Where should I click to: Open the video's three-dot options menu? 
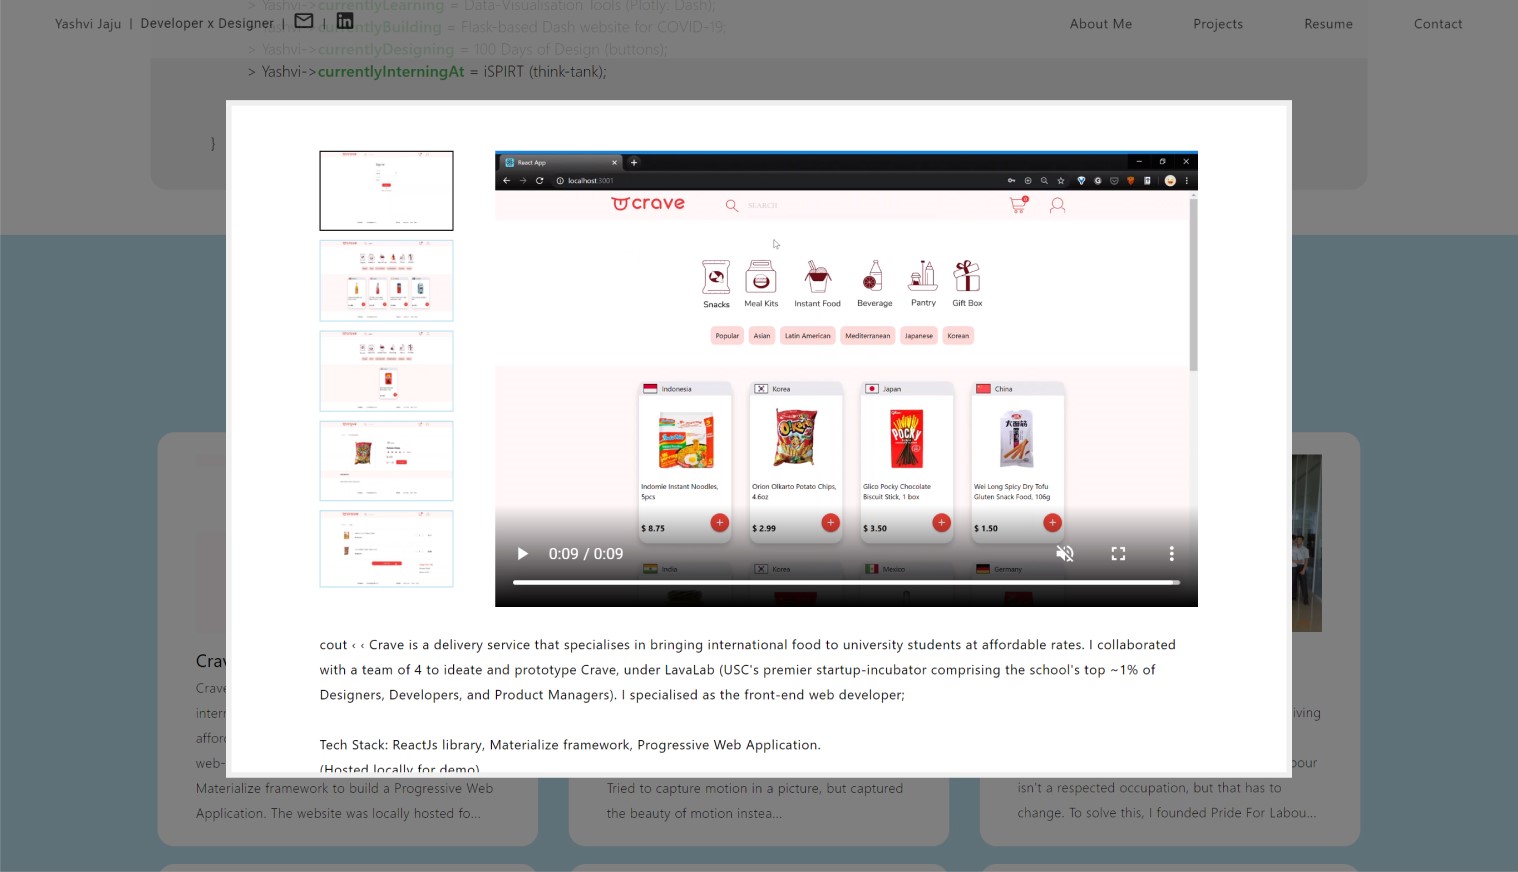coord(1171,554)
